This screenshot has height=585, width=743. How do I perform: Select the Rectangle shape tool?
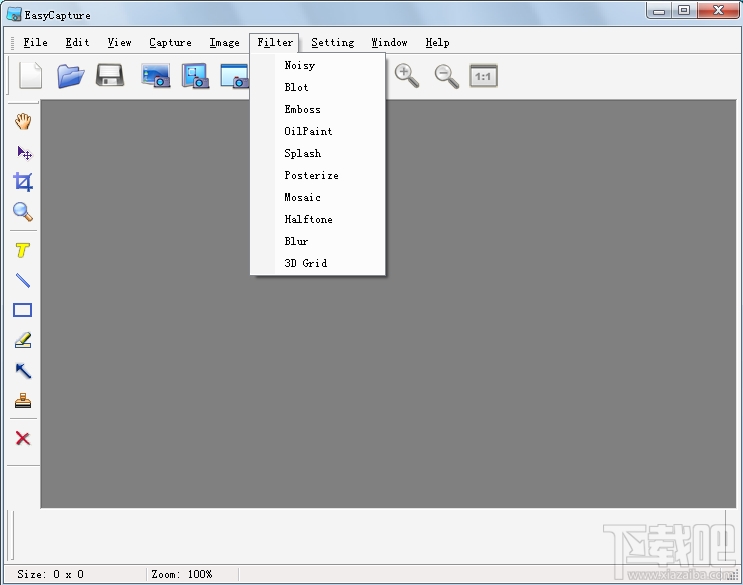click(22, 310)
